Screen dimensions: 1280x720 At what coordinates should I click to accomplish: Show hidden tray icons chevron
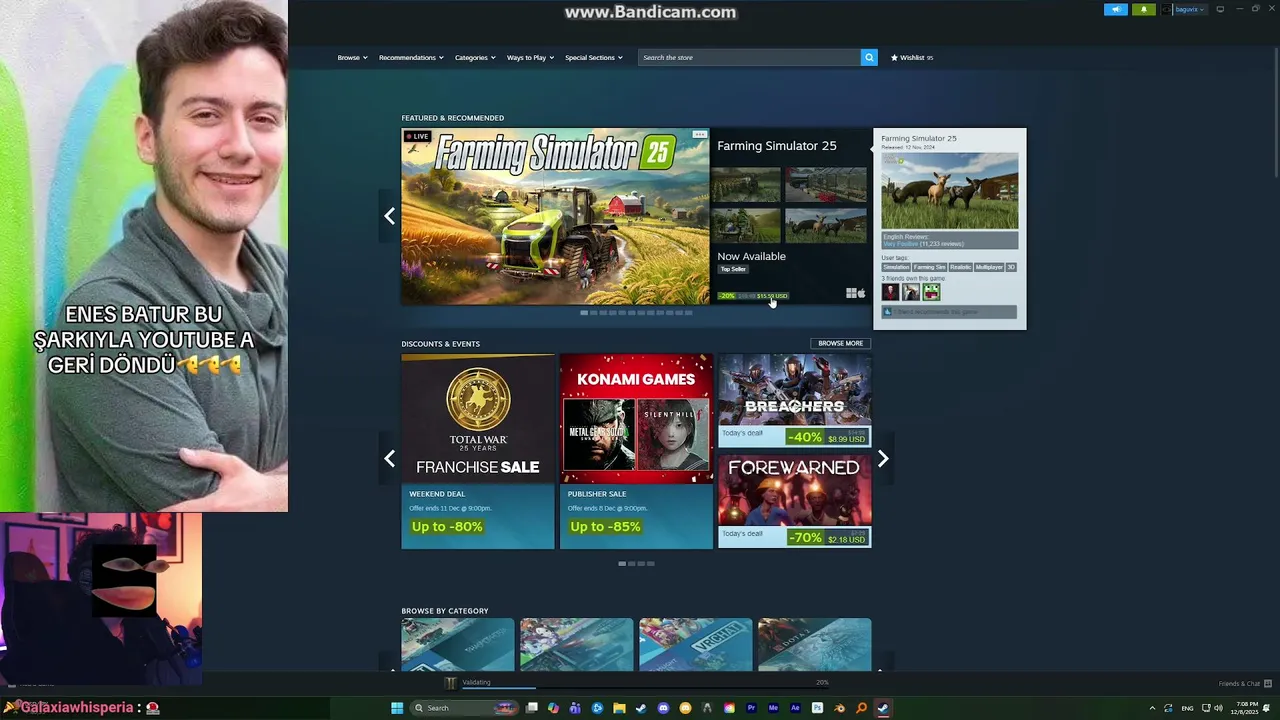coord(1152,708)
